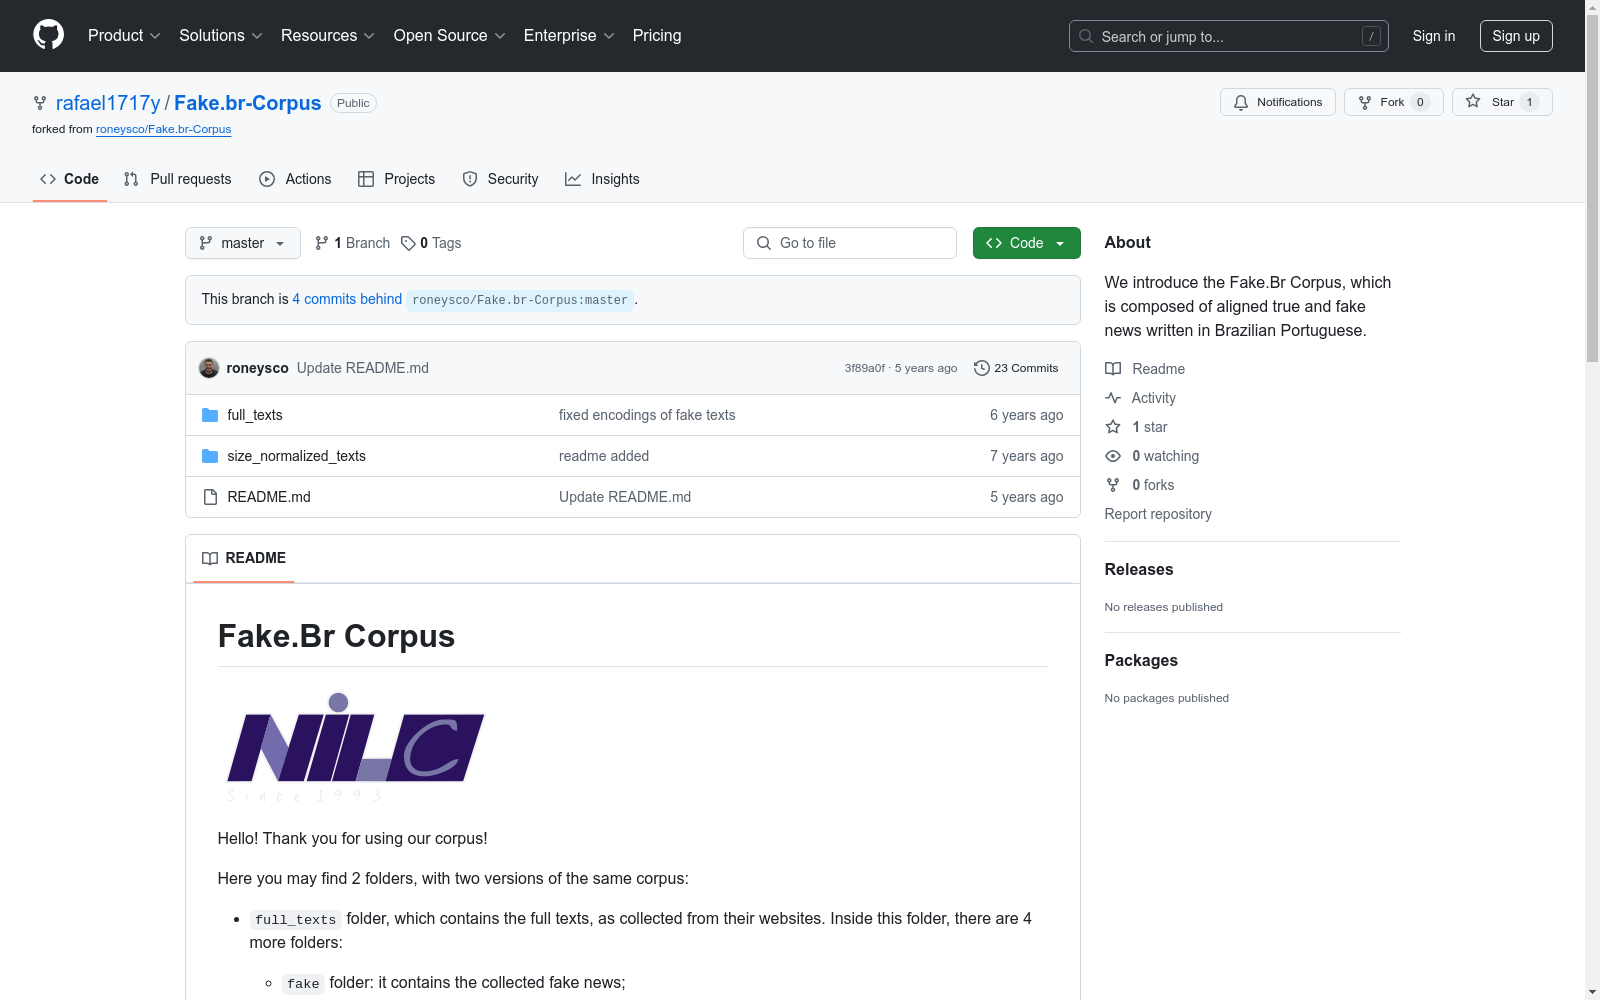Image resolution: width=1600 pixels, height=1000 pixels.
Task: View the 1 Branch list
Action: point(352,243)
